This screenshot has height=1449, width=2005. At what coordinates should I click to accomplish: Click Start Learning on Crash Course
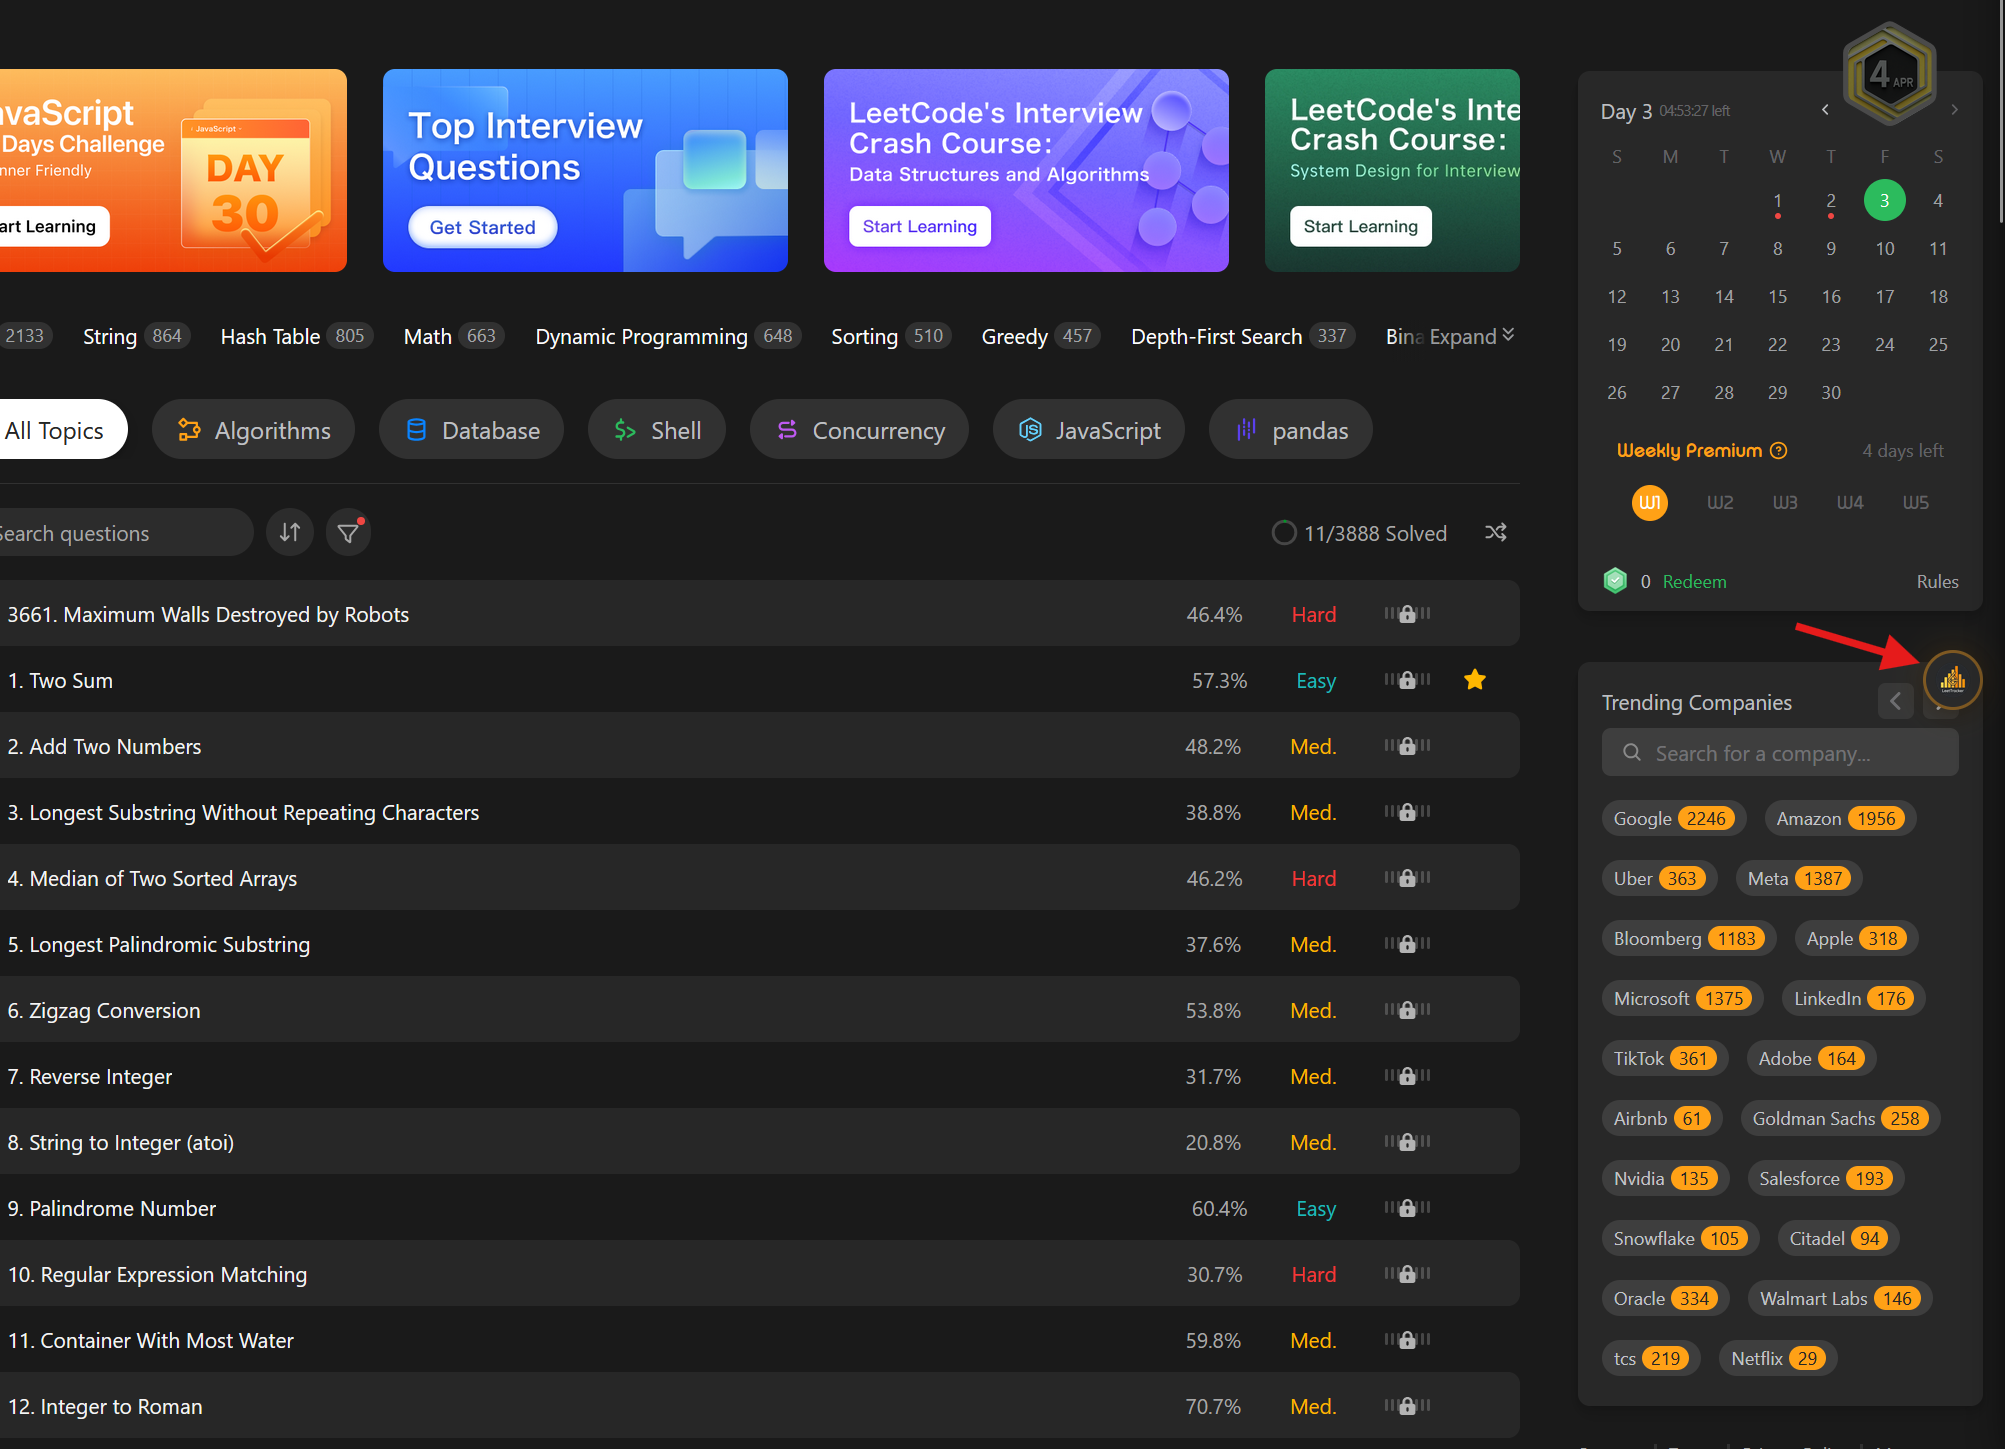coord(918,226)
